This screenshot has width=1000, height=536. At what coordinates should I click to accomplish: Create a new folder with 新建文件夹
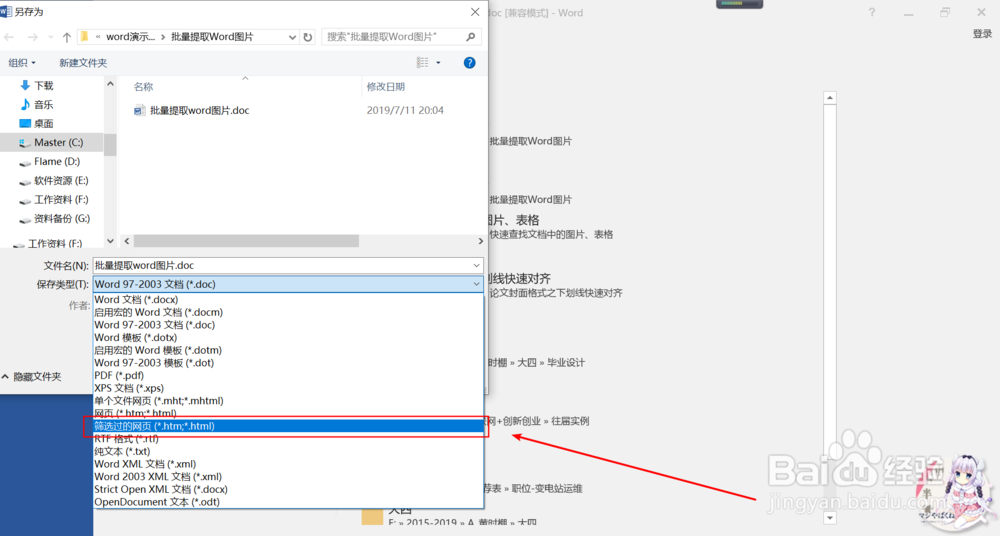(x=83, y=63)
